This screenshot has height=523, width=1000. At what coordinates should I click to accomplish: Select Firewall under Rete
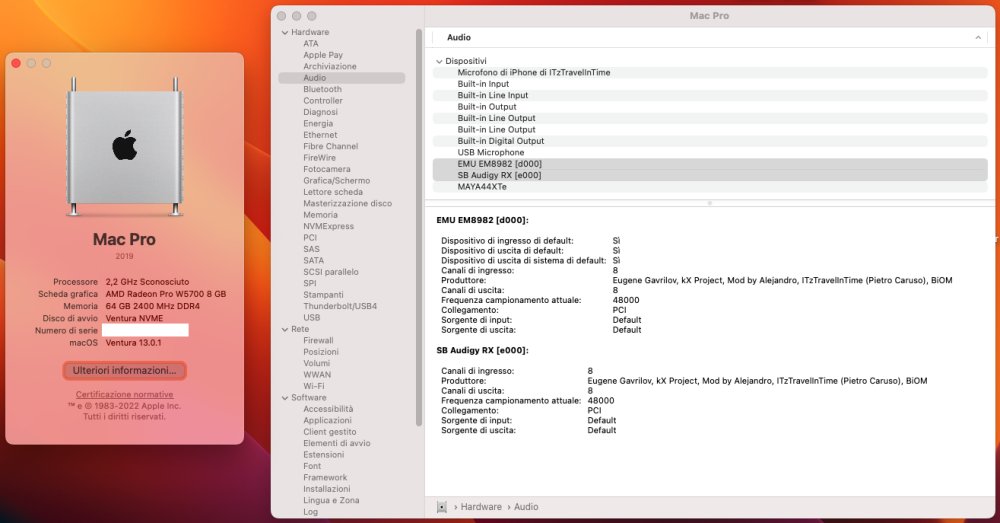coord(318,341)
